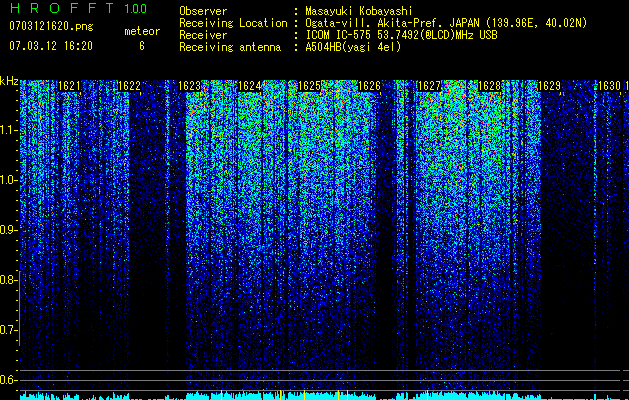Click the kHz axis unit label
Screen dimensions: 629x400
tap(9, 81)
